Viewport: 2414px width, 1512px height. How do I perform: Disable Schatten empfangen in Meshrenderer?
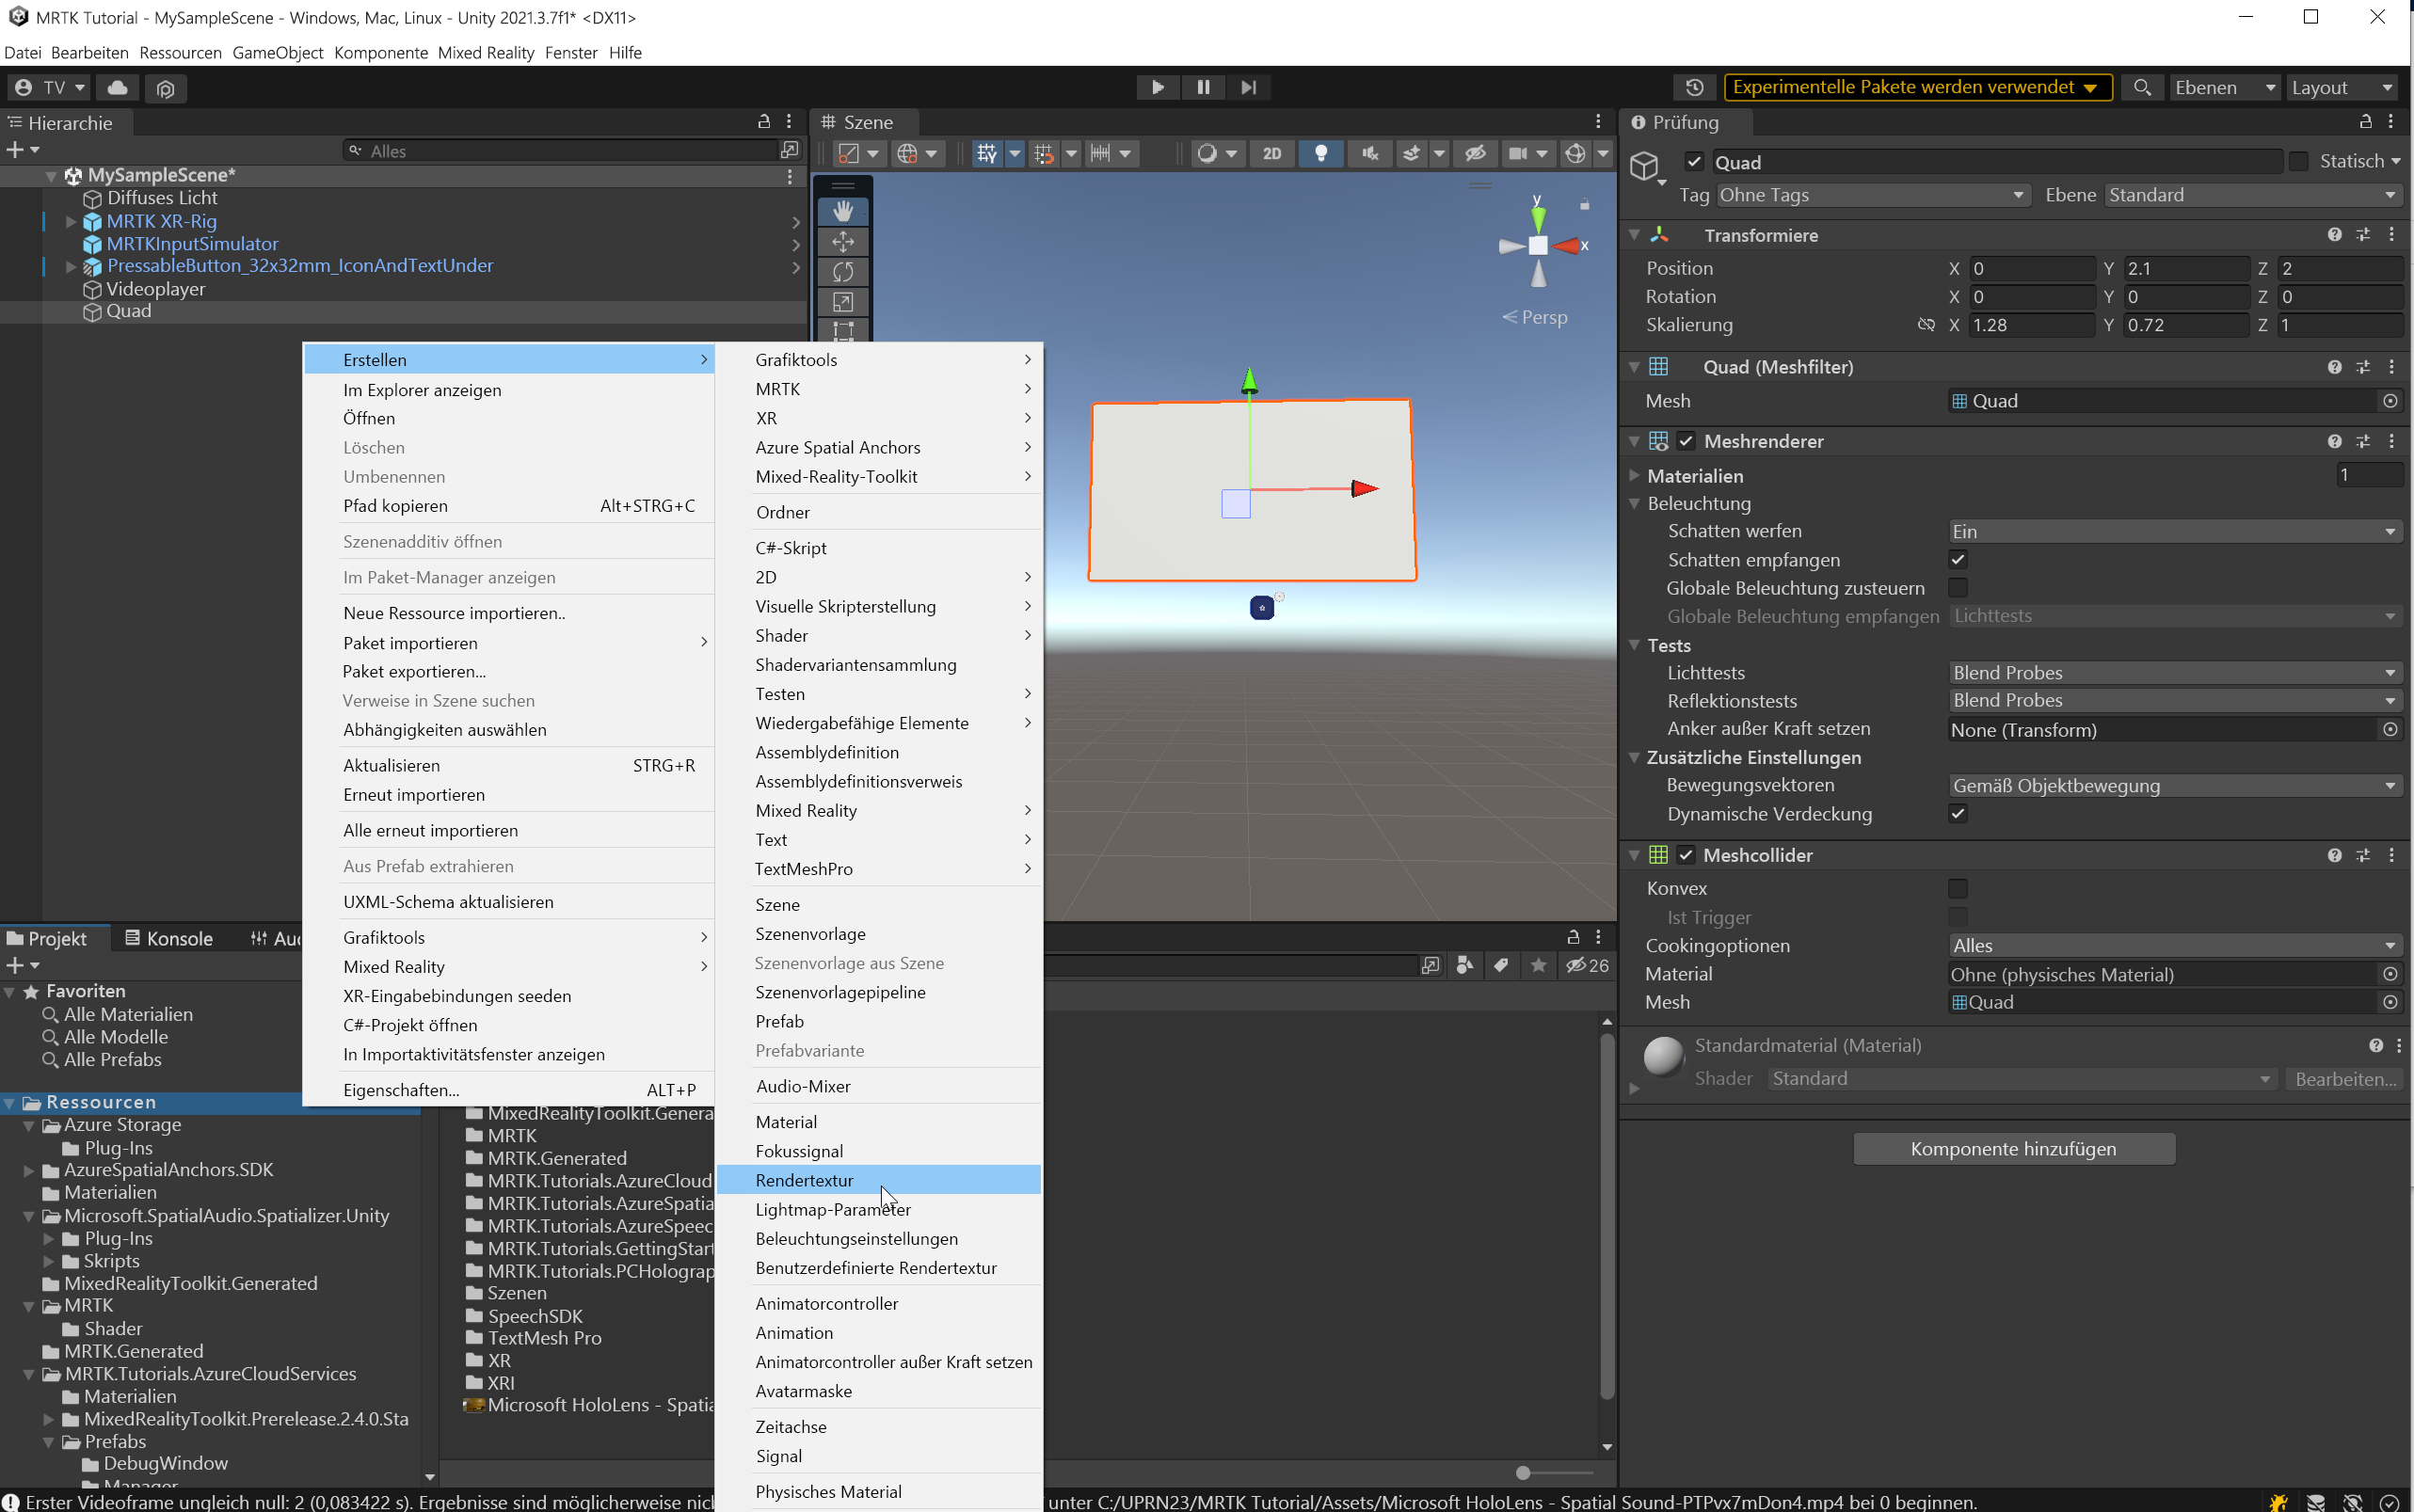point(1958,559)
